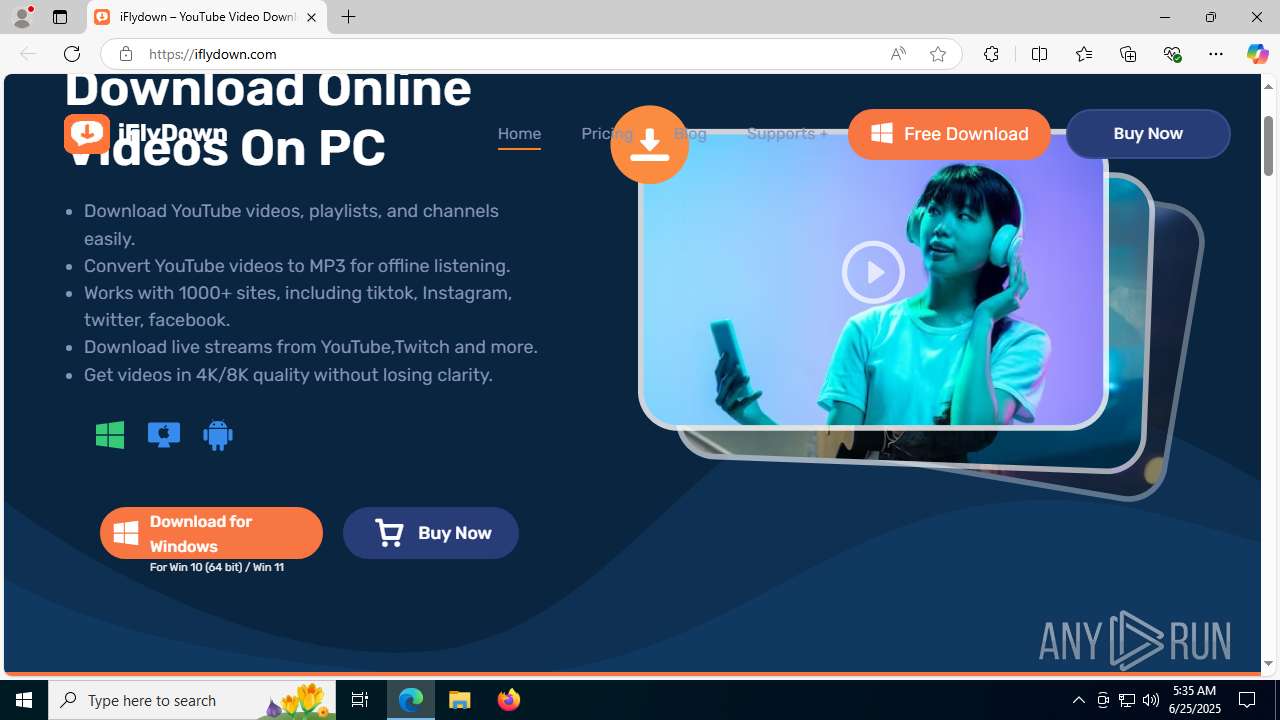Select the blue Android platform icon
The height and width of the screenshot is (720, 1280).
click(x=218, y=435)
